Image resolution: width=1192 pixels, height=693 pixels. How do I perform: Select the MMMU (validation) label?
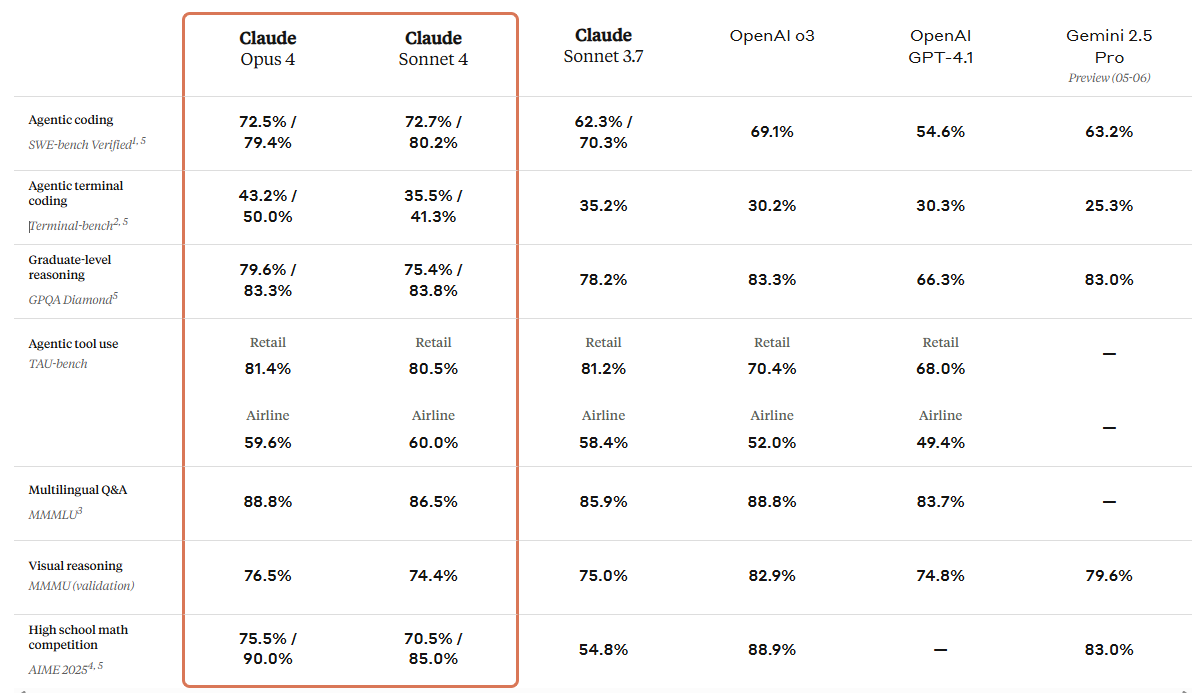tap(81, 586)
